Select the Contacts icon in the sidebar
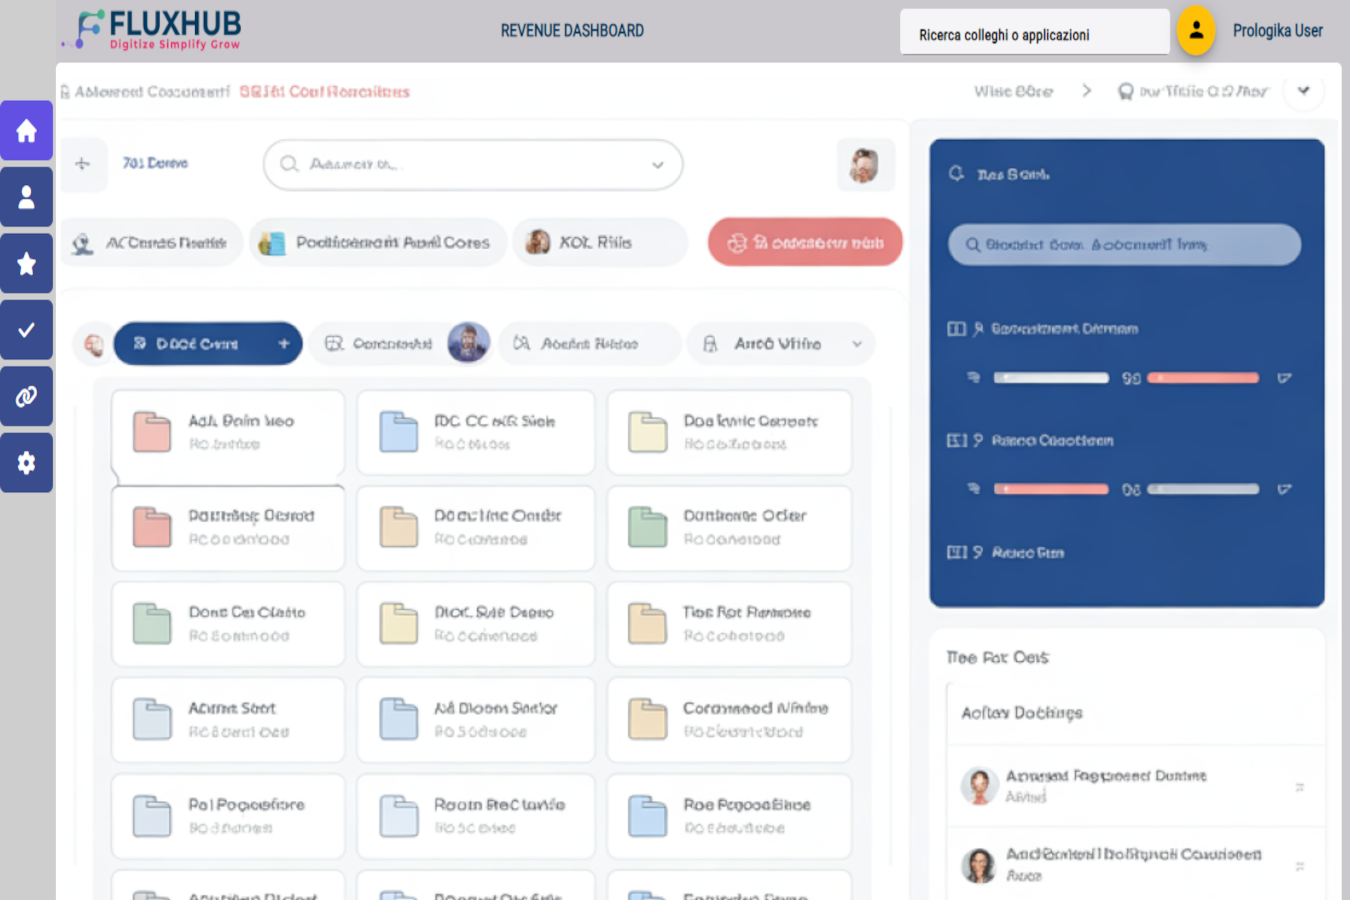This screenshot has width=1350, height=900. click(27, 196)
